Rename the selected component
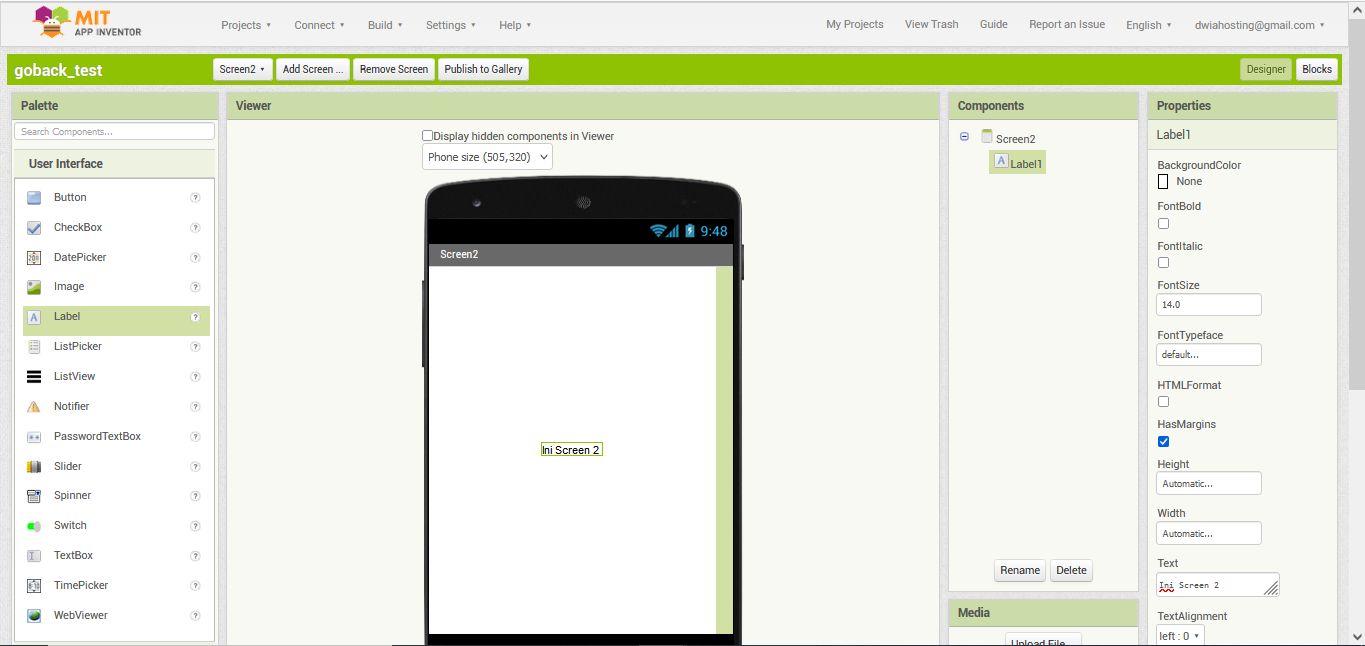The height and width of the screenshot is (646, 1365). click(1019, 570)
